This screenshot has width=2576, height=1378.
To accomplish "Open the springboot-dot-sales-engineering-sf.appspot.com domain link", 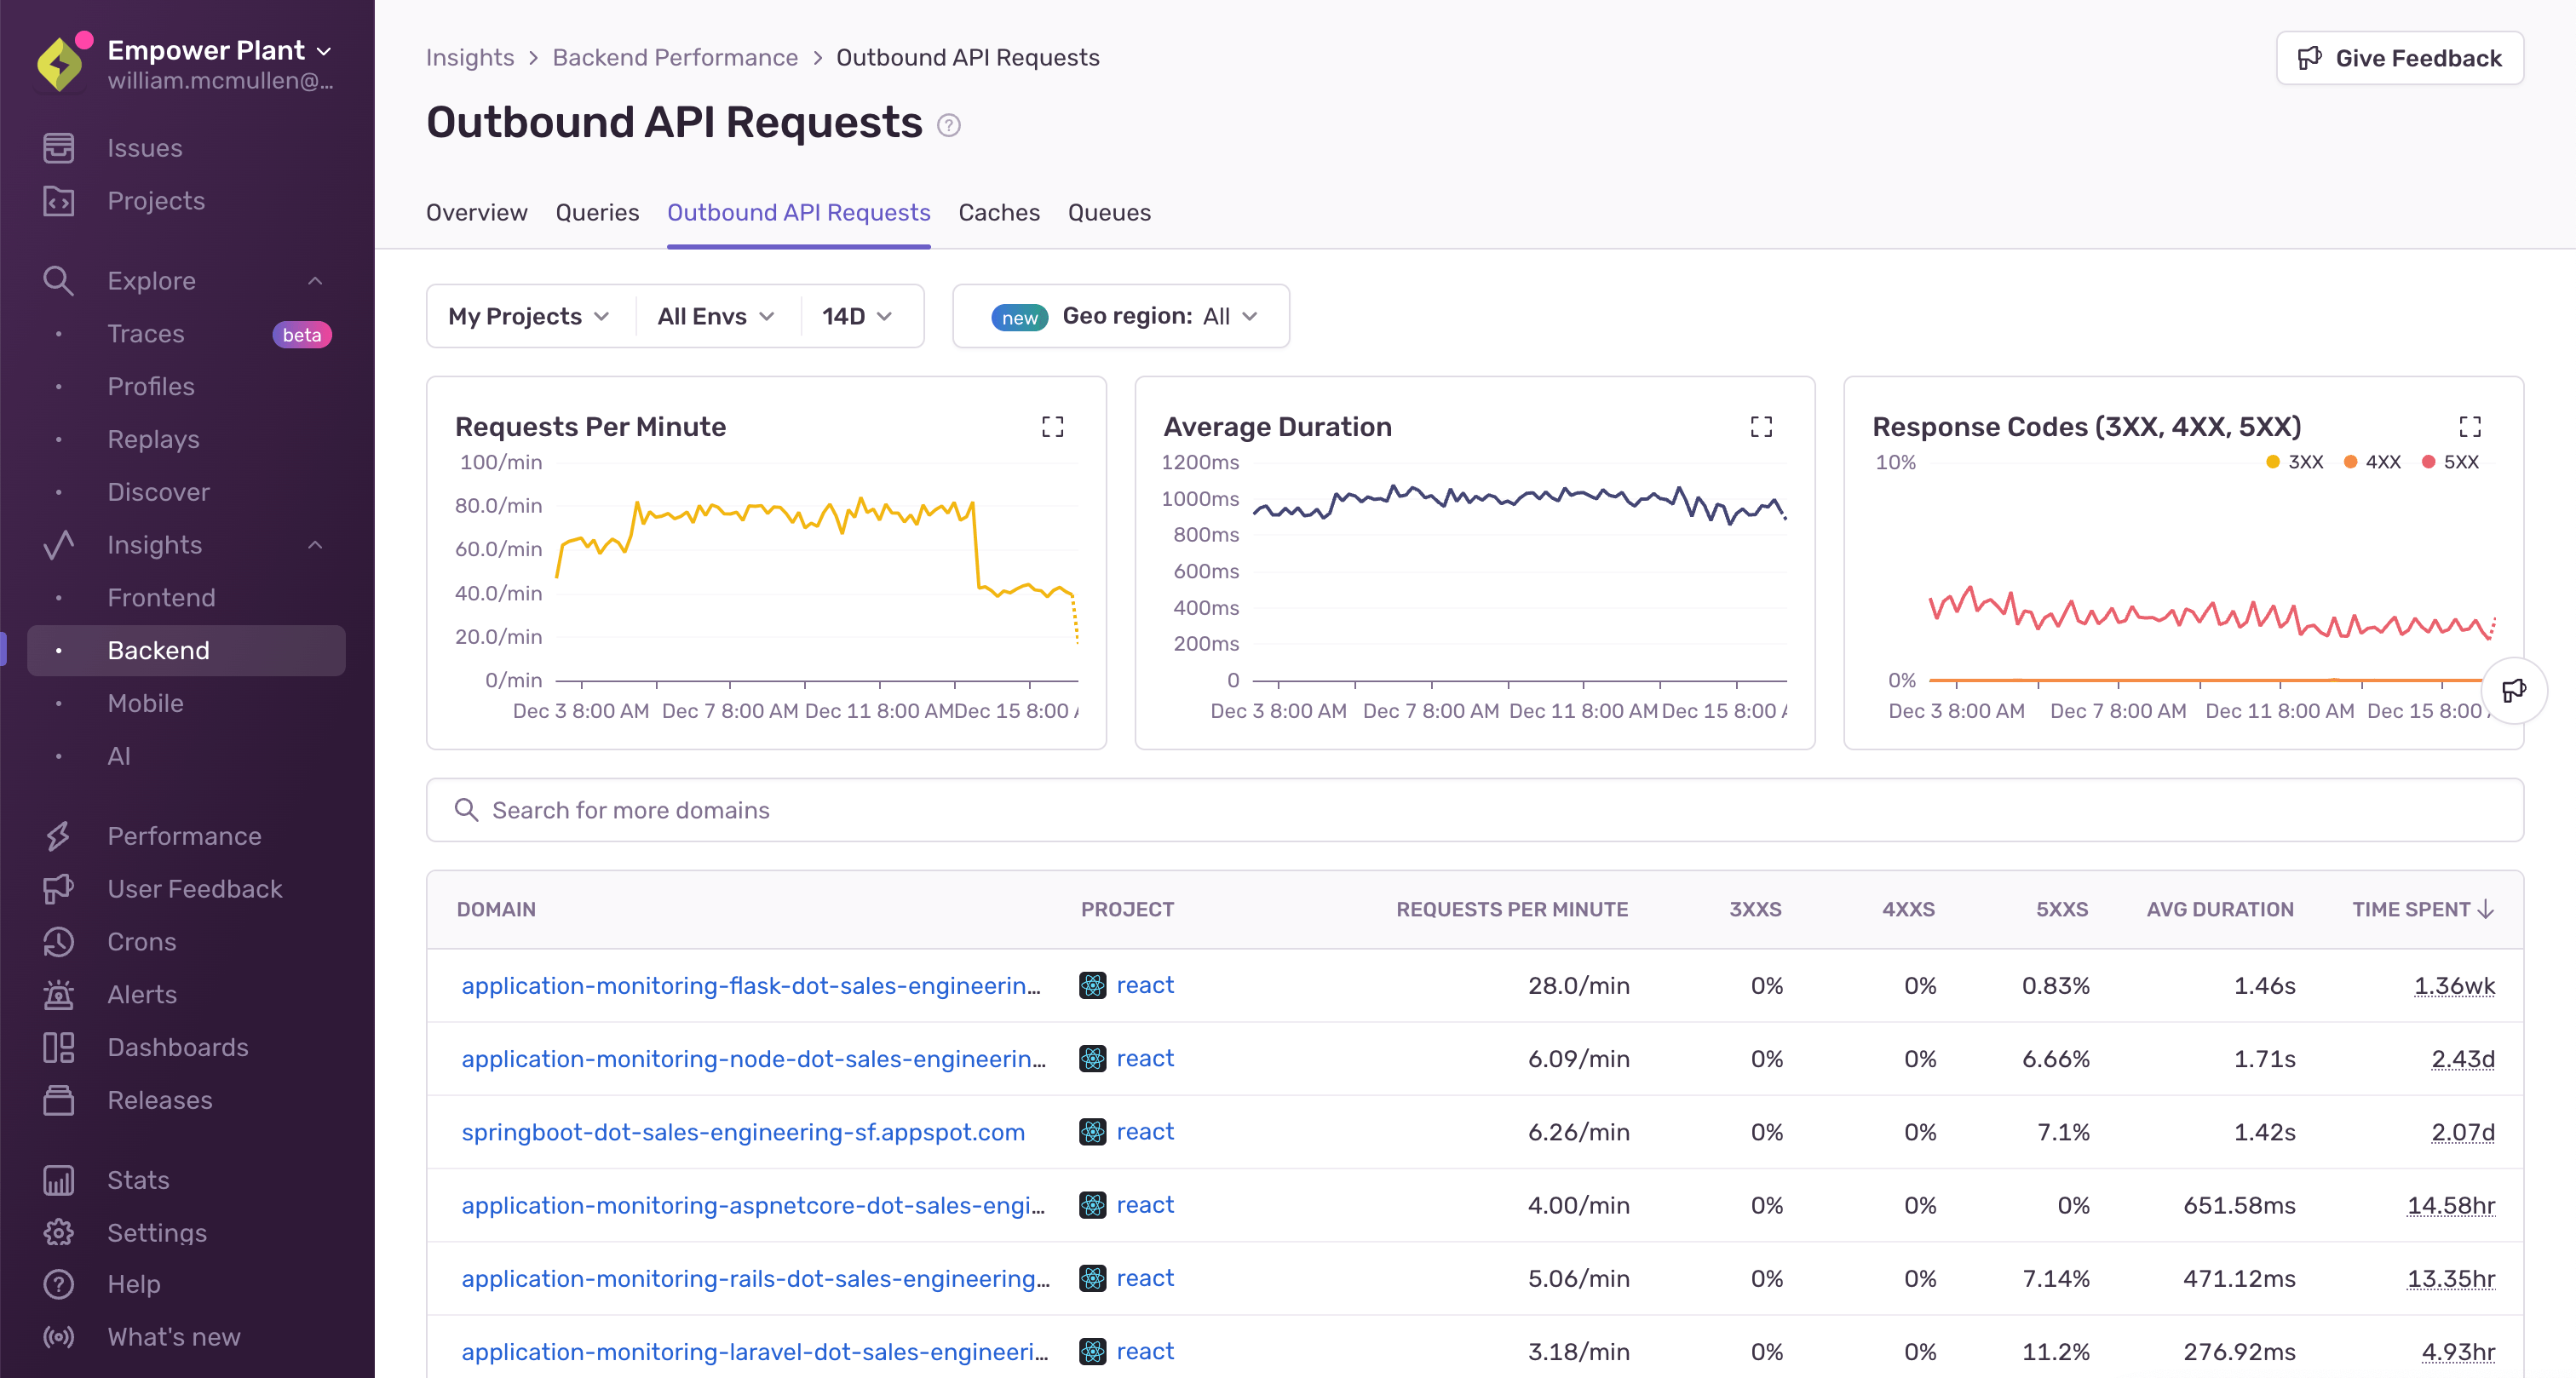I will point(743,1131).
